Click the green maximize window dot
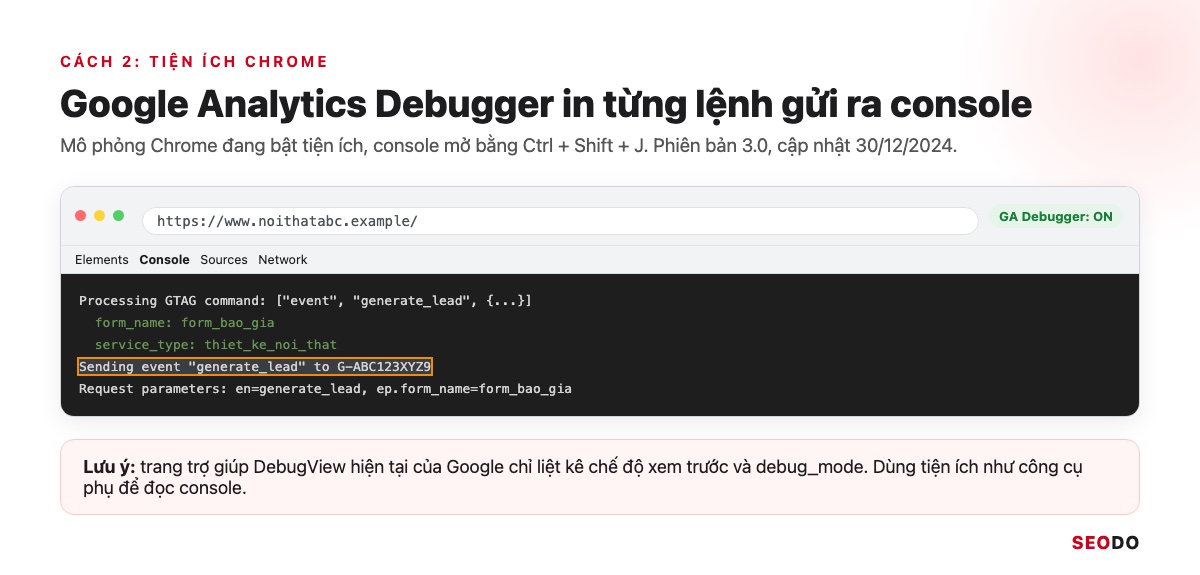Viewport: 1200px width, 575px height. tap(118, 216)
